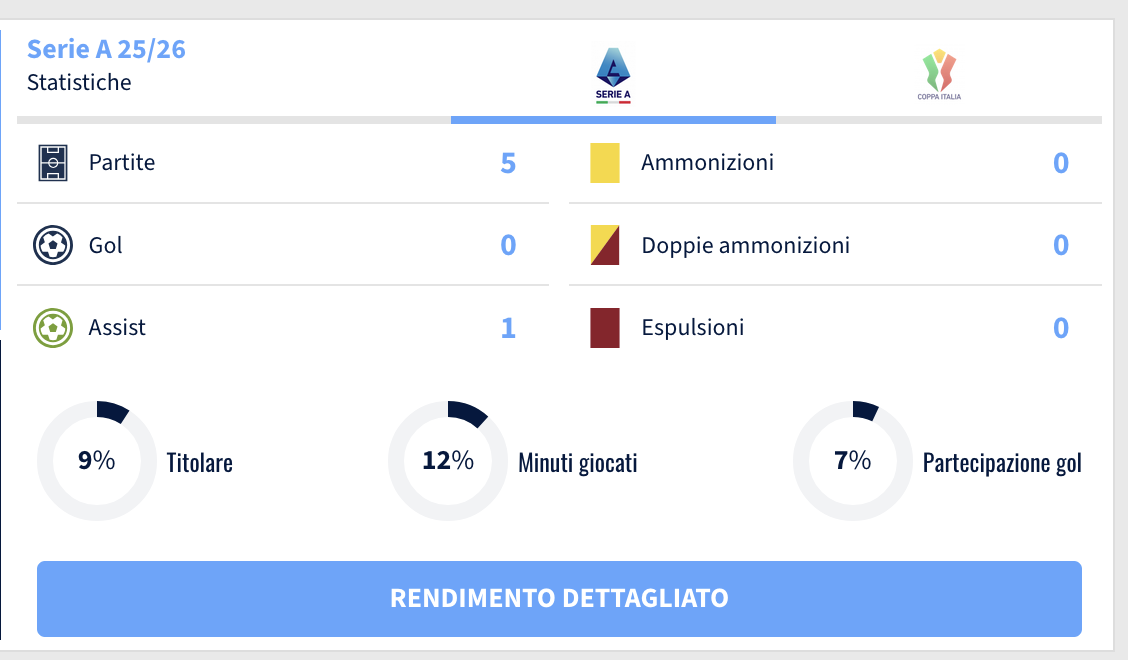Click the Ammonizioni count value

point(1061,163)
